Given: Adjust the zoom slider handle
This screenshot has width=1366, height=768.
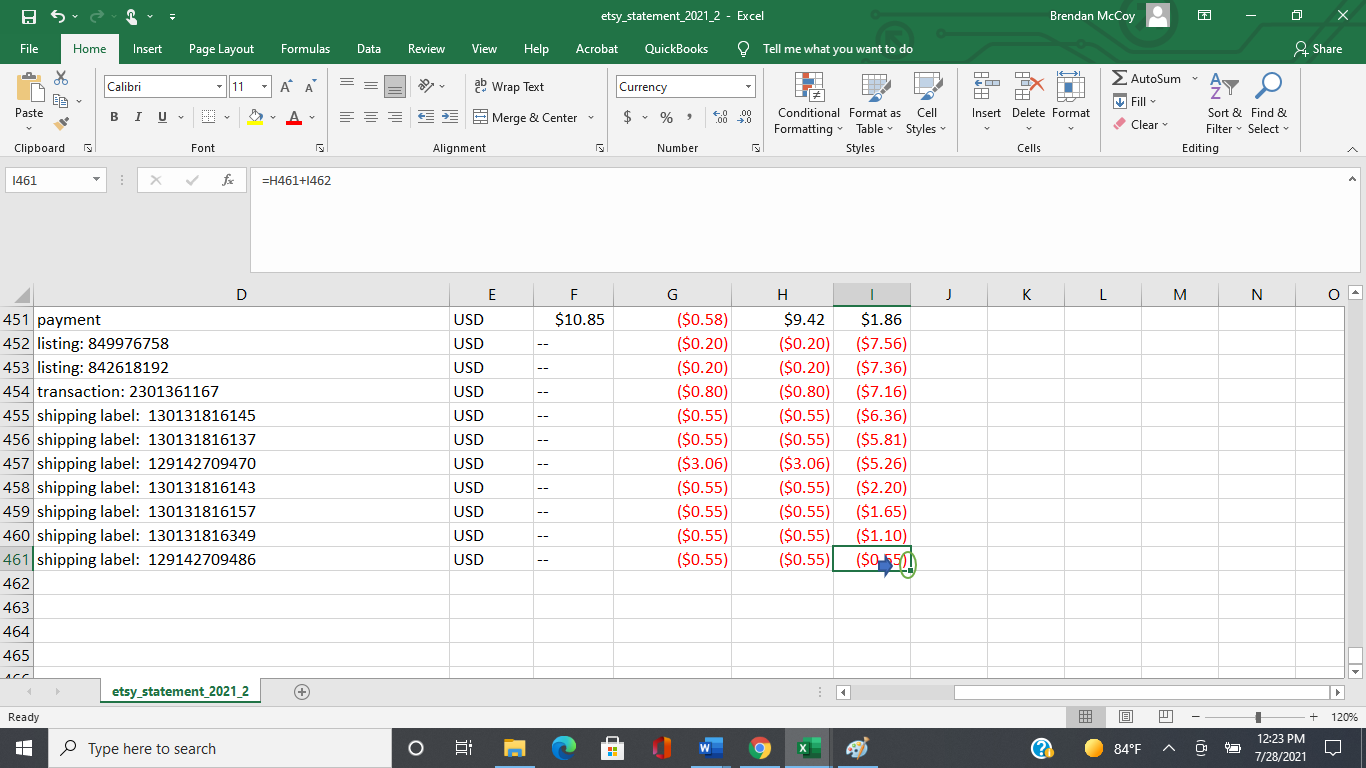Looking at the screenshot, I should point(1258,717).
